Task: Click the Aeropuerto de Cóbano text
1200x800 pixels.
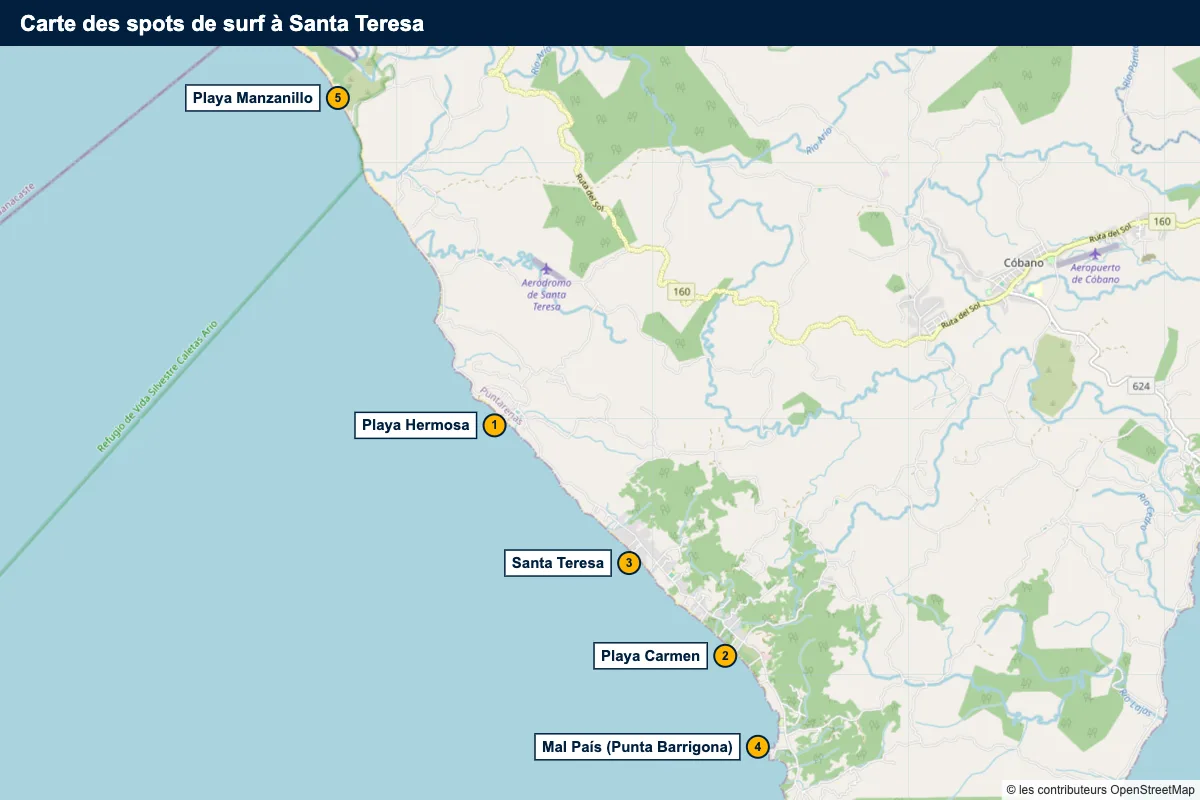Action: (x=1095, y=273)
